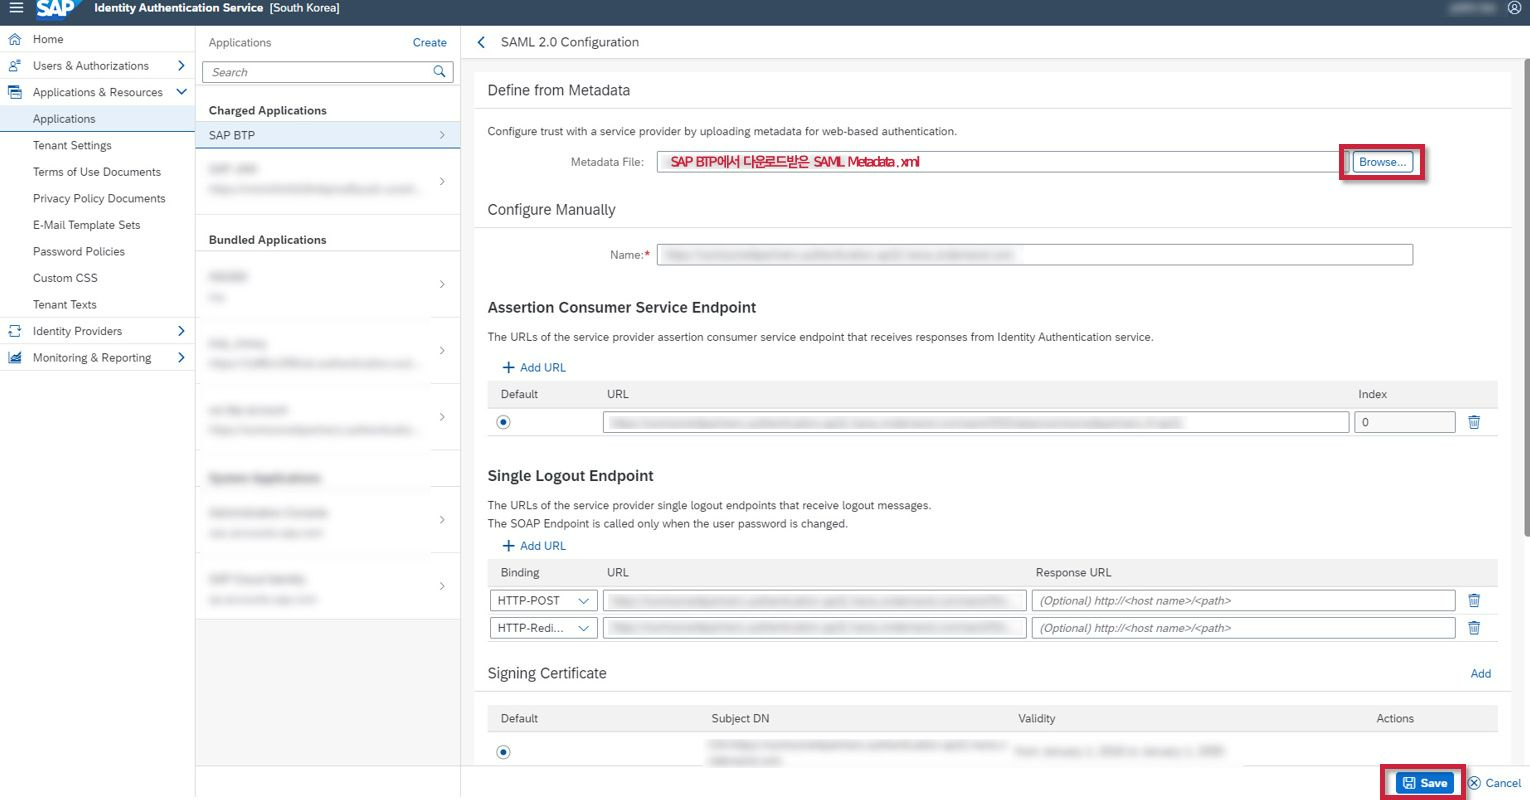Click the Index field showing 0
This screenshot has width=1530, height=800.
click(x=1404, y=422)
